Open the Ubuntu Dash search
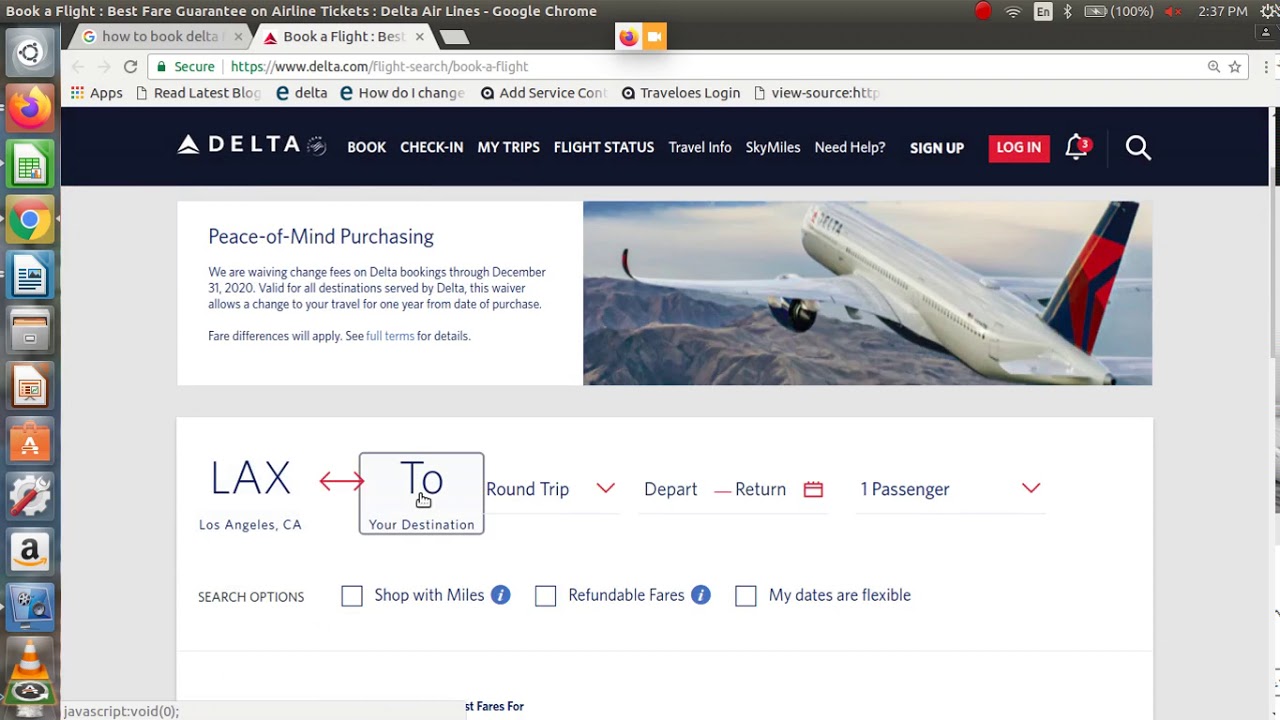 point(30,53)
